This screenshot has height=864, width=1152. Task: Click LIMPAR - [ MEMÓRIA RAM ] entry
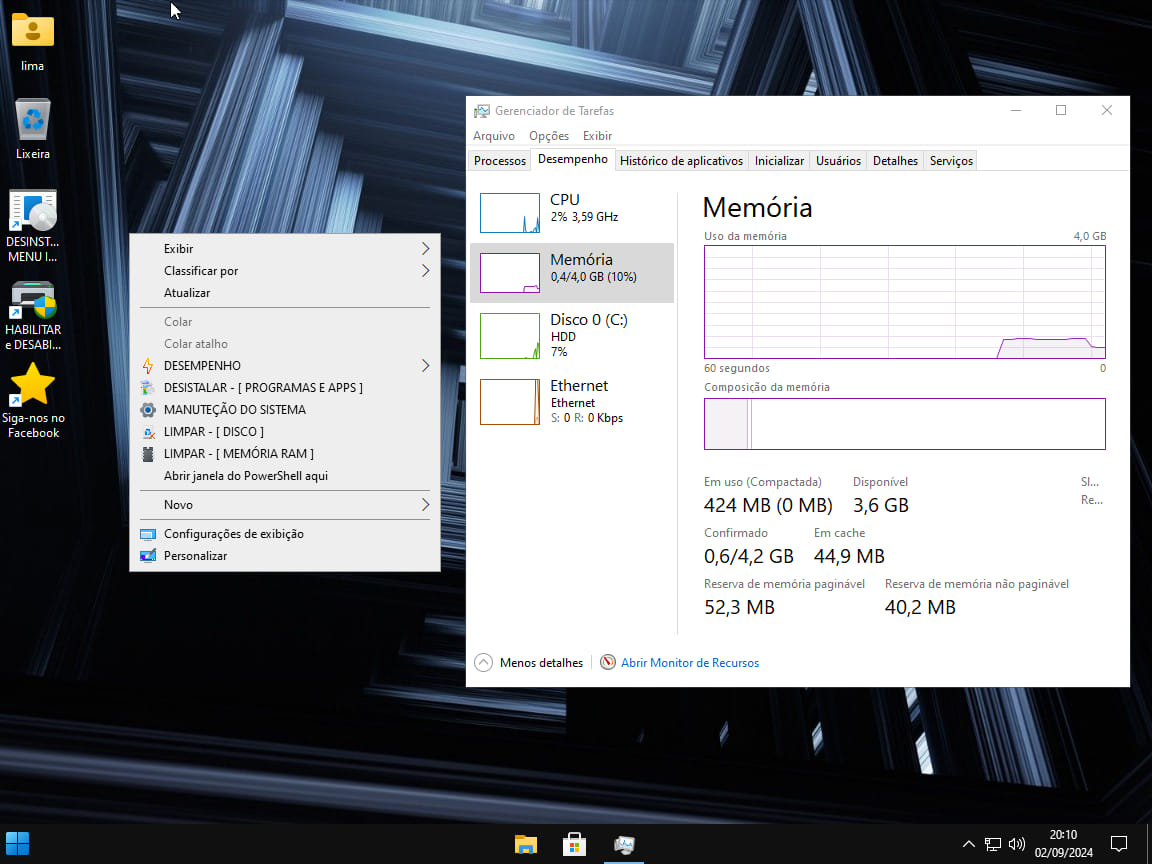pyautogui.click(x=238, y=454)
